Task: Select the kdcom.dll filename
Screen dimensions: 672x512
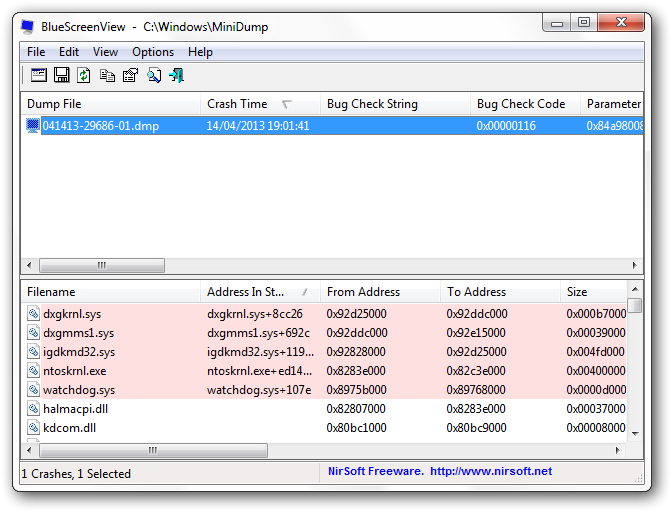Action: 69,428
